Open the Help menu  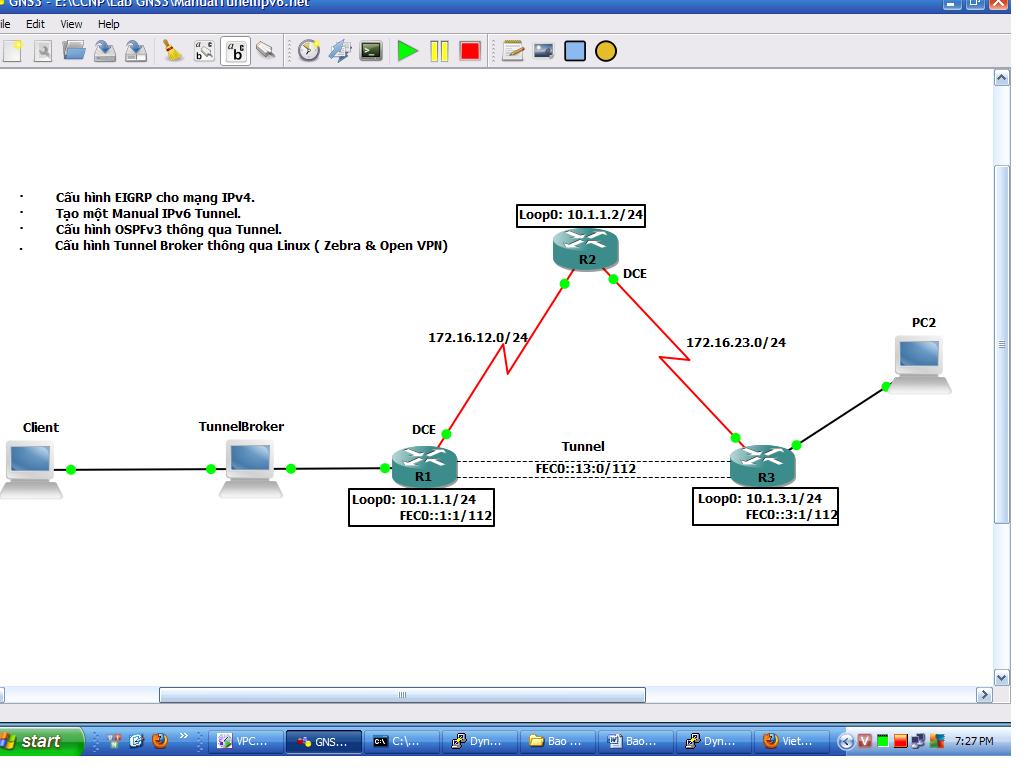(109, 24)
